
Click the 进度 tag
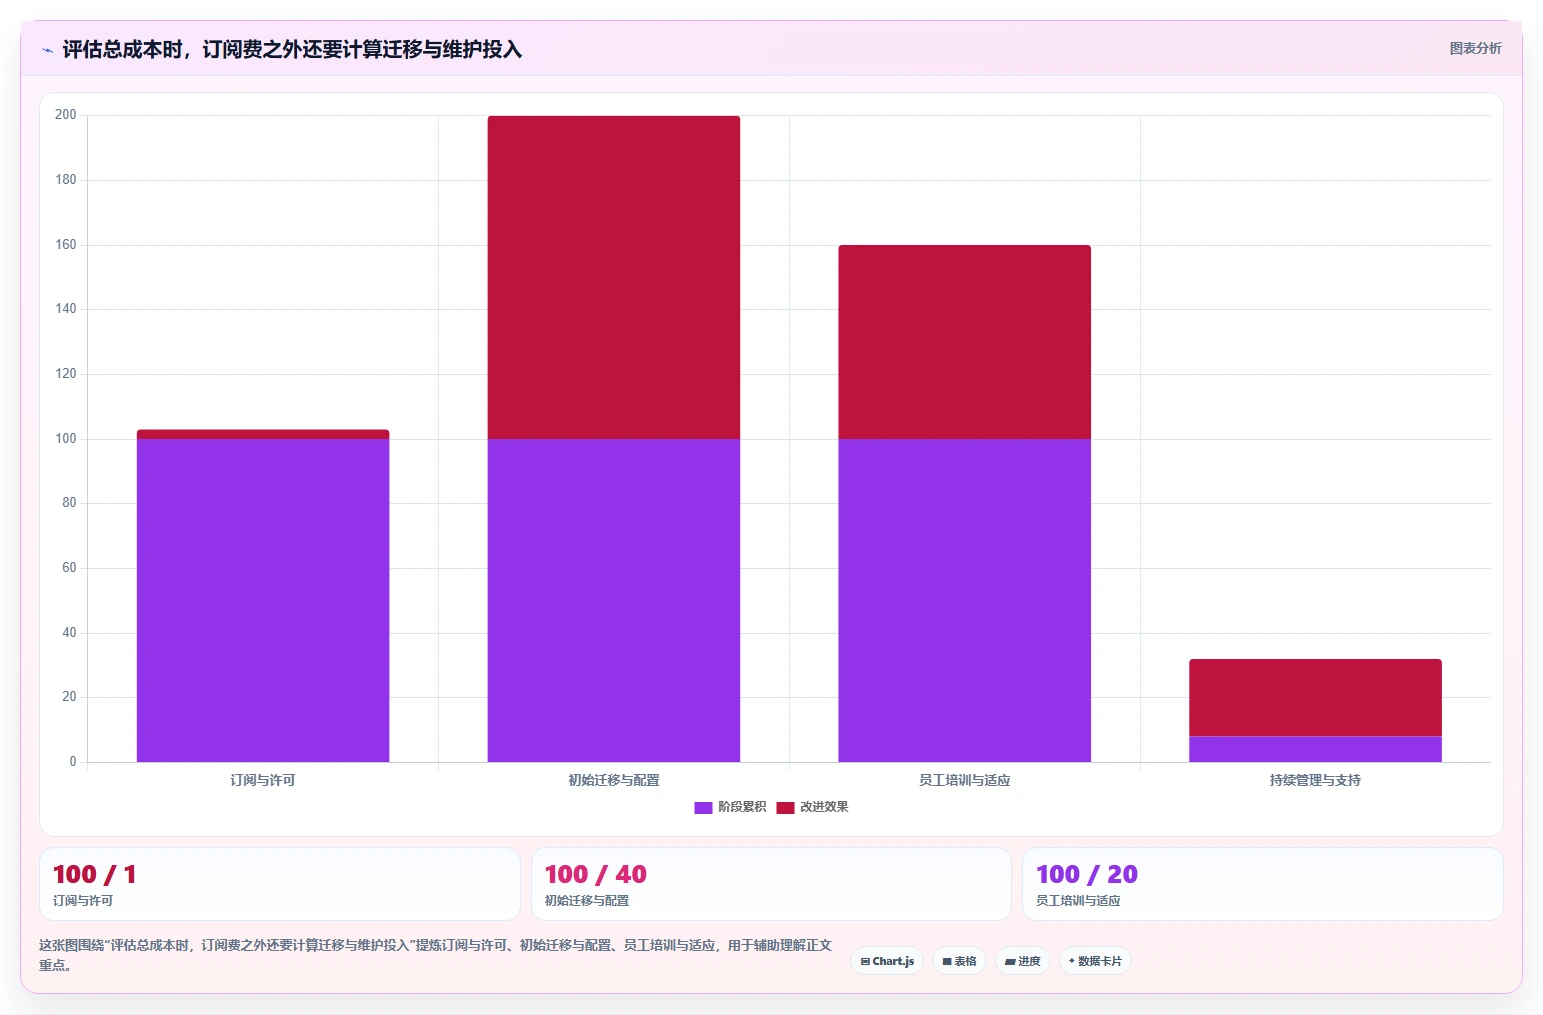1022,961
